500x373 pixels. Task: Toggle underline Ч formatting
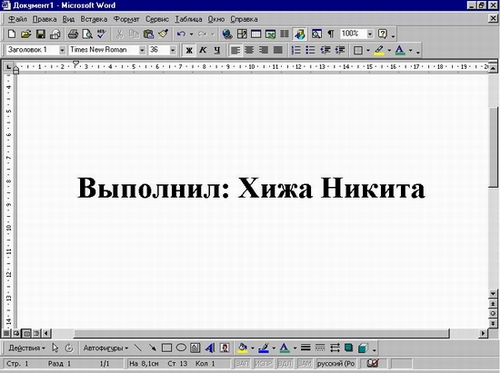pyautogui.click(x=217, y=50)
